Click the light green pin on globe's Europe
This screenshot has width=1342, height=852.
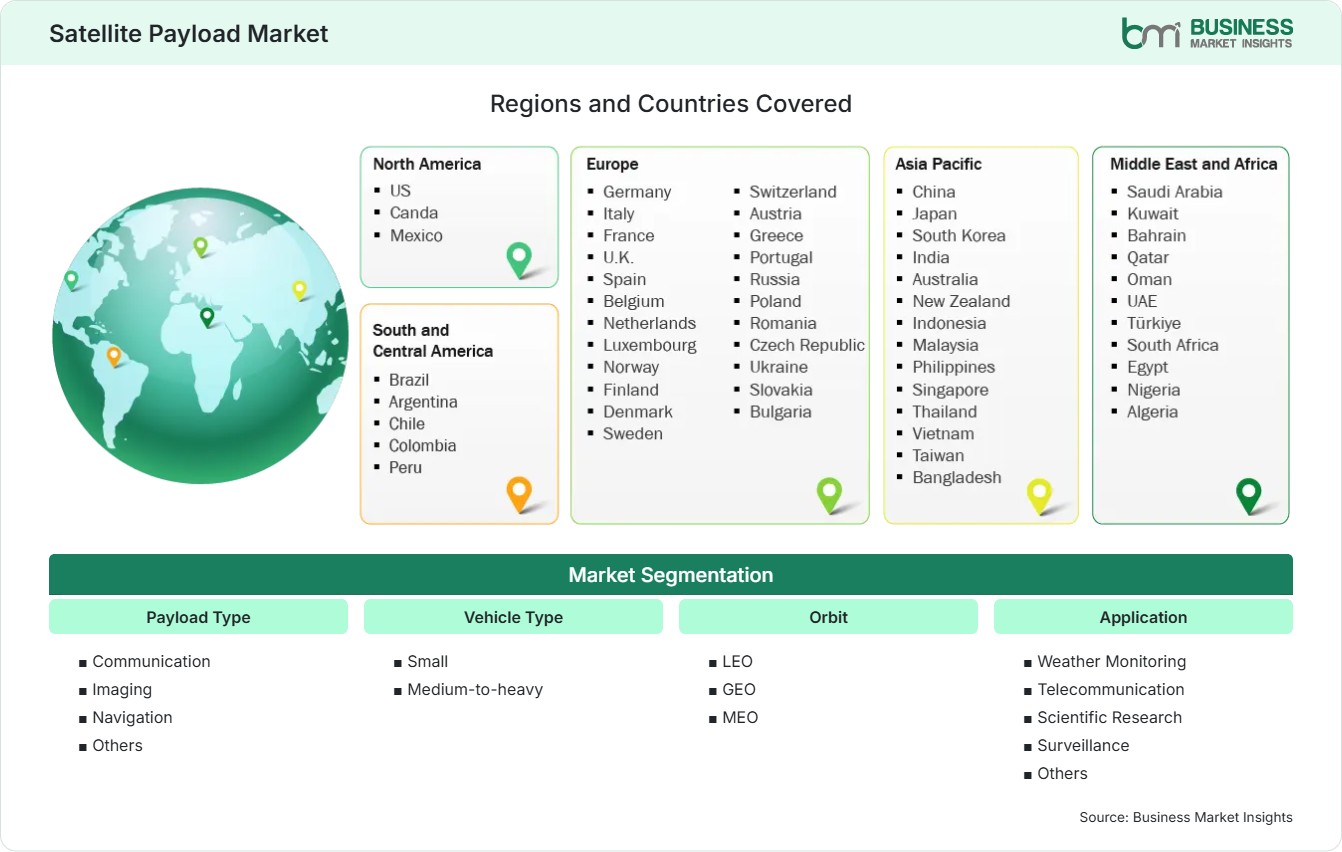[x=200, y=246]
